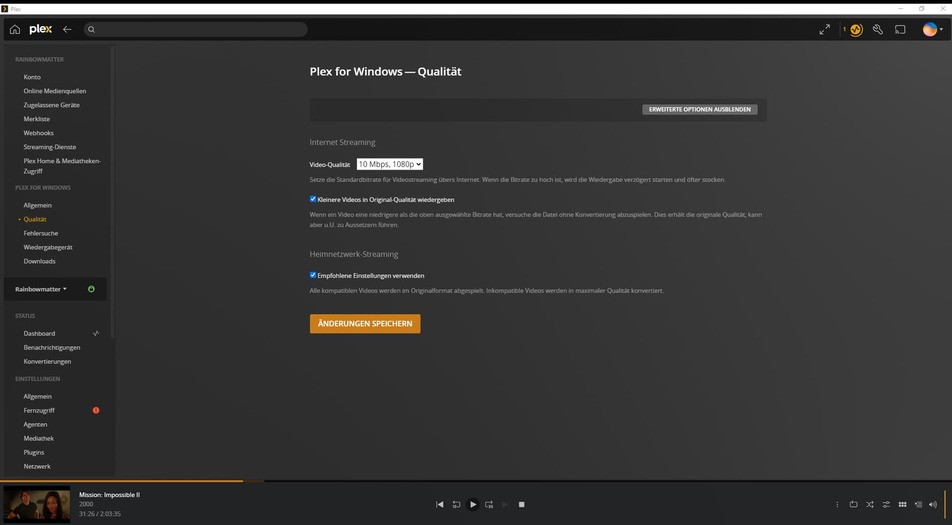Image resolution: width=952 pixels, height=525 pixels.
Task: Open the Video-Qualität dropdown
Action: pos(390,164)
